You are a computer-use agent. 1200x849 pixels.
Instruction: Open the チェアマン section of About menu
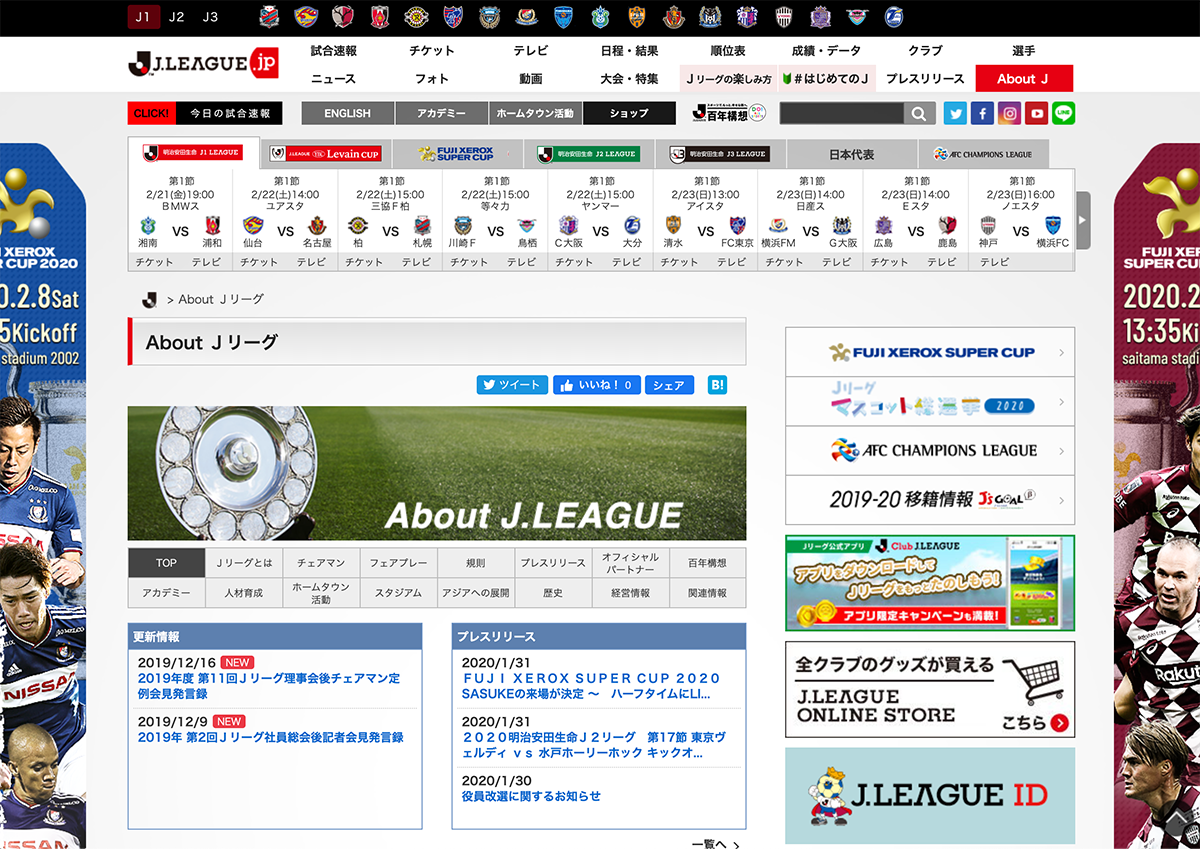(x=321, y=563)
